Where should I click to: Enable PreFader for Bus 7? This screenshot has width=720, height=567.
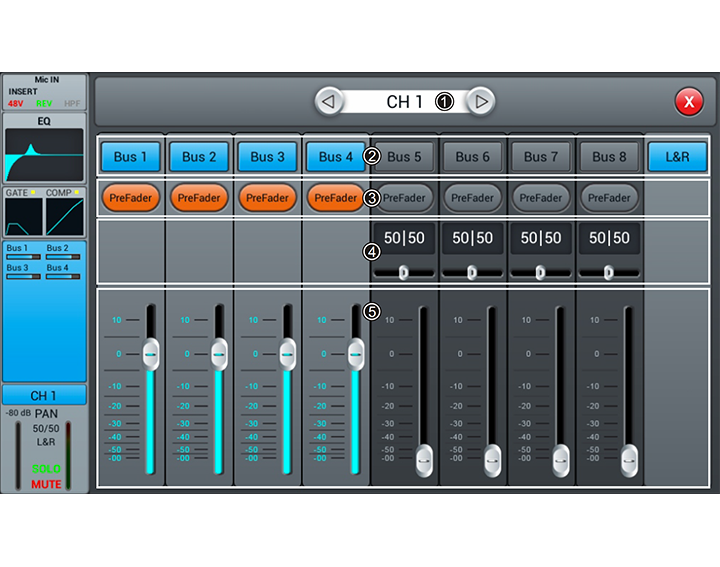click(541, 198)
